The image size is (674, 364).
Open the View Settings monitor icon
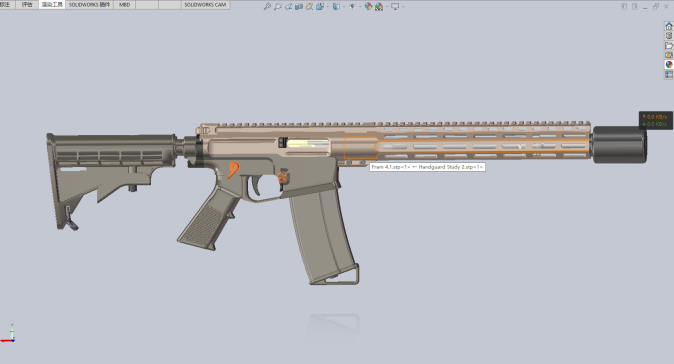tap(395, 6)
